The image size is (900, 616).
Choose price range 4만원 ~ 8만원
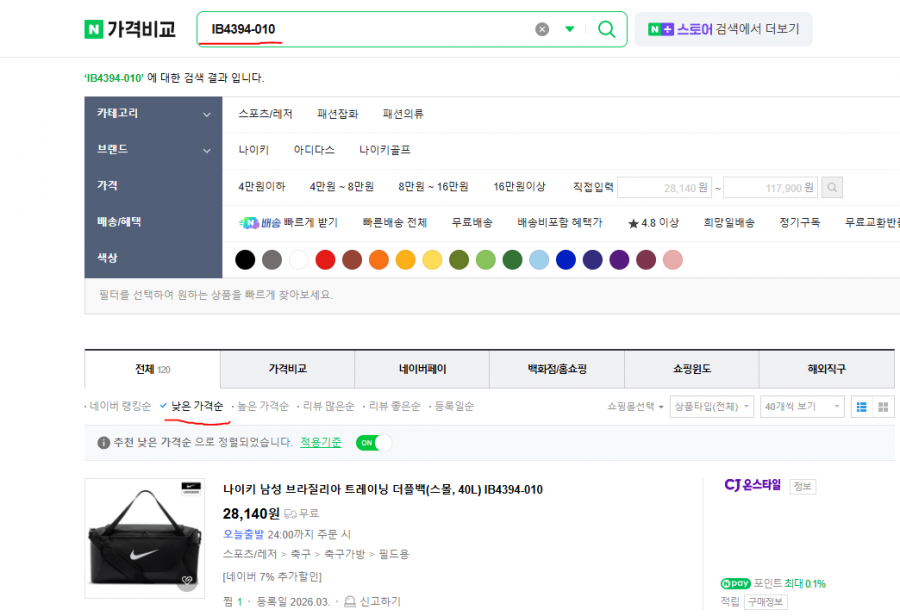click(342, 187)
